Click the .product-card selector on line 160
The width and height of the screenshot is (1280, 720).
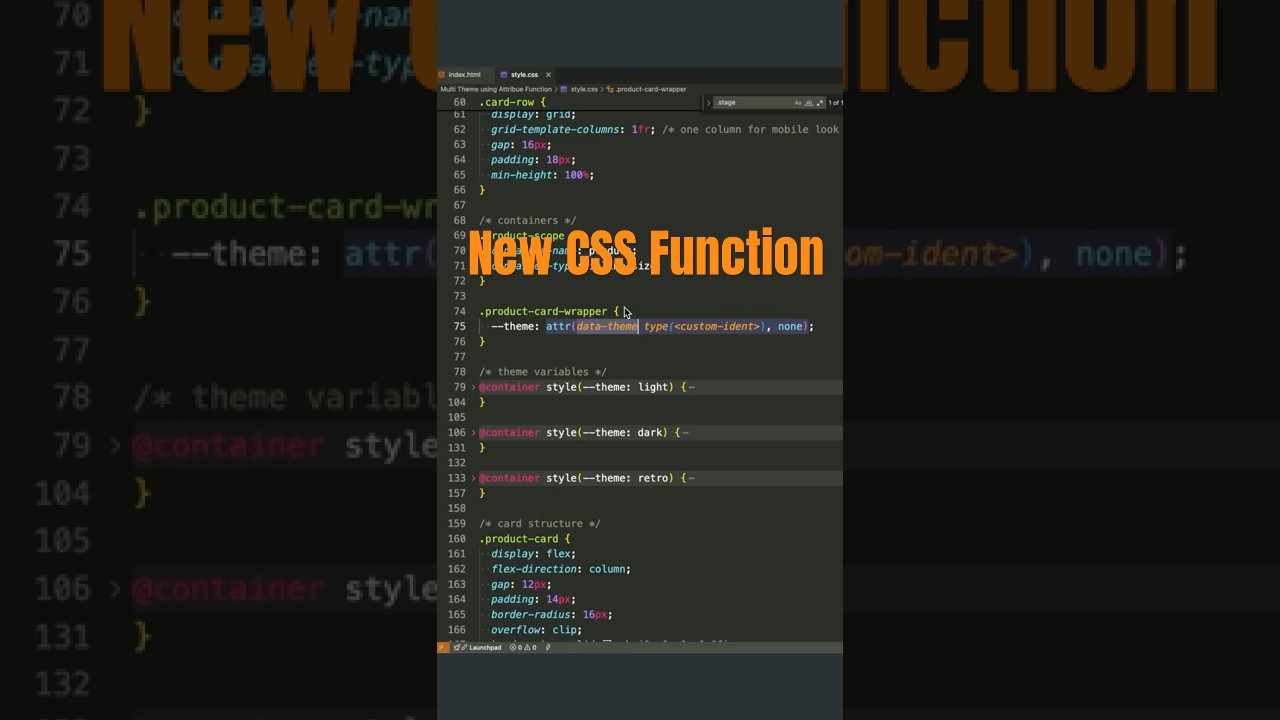point(519,539)
